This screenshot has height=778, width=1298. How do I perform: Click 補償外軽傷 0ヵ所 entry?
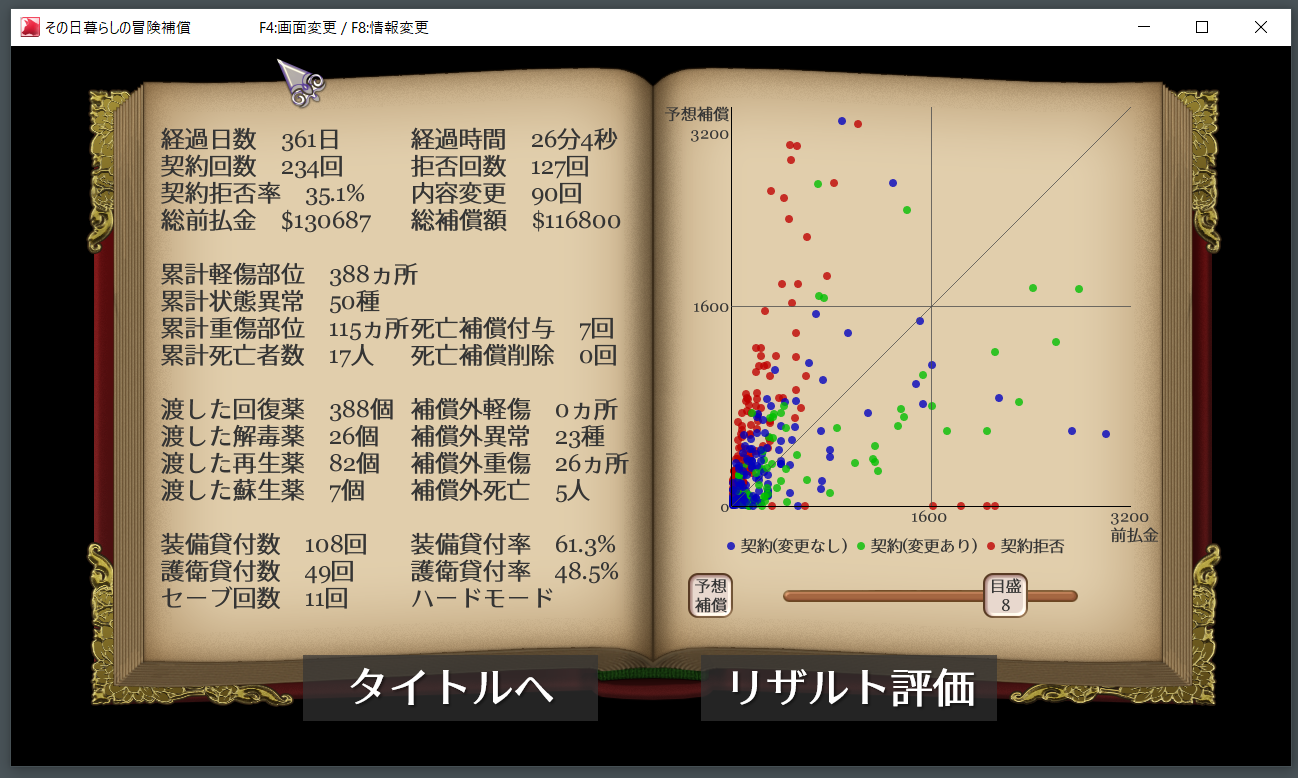(x=514, y=410)
